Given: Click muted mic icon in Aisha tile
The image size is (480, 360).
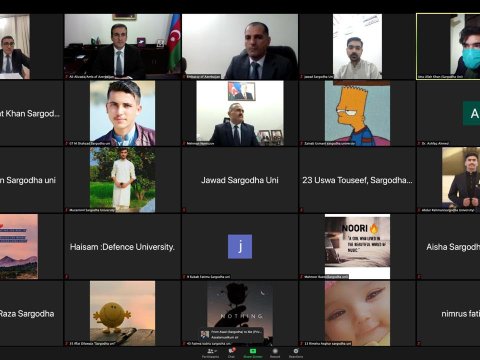Looking at the screenshot, I should tap(419, 277).
